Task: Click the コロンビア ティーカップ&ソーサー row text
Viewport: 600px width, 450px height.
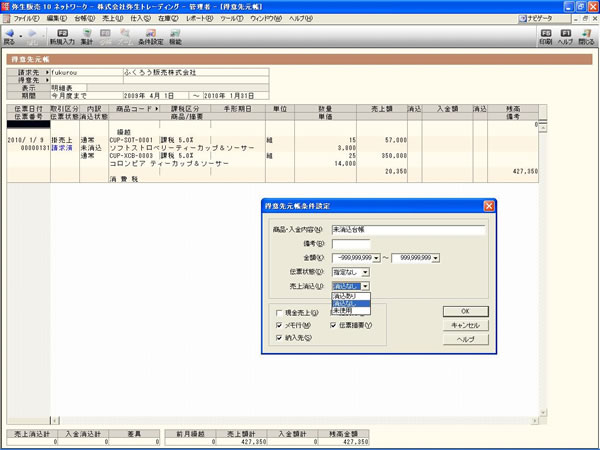Action: (169, 163)
